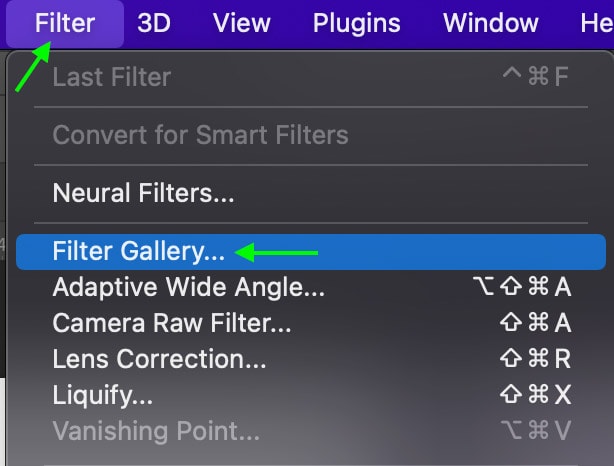This screenshot has height=466, width=614.
Task: Click the Shift-Command-X shortcut beside Liquify
Action: coord(536,394)
